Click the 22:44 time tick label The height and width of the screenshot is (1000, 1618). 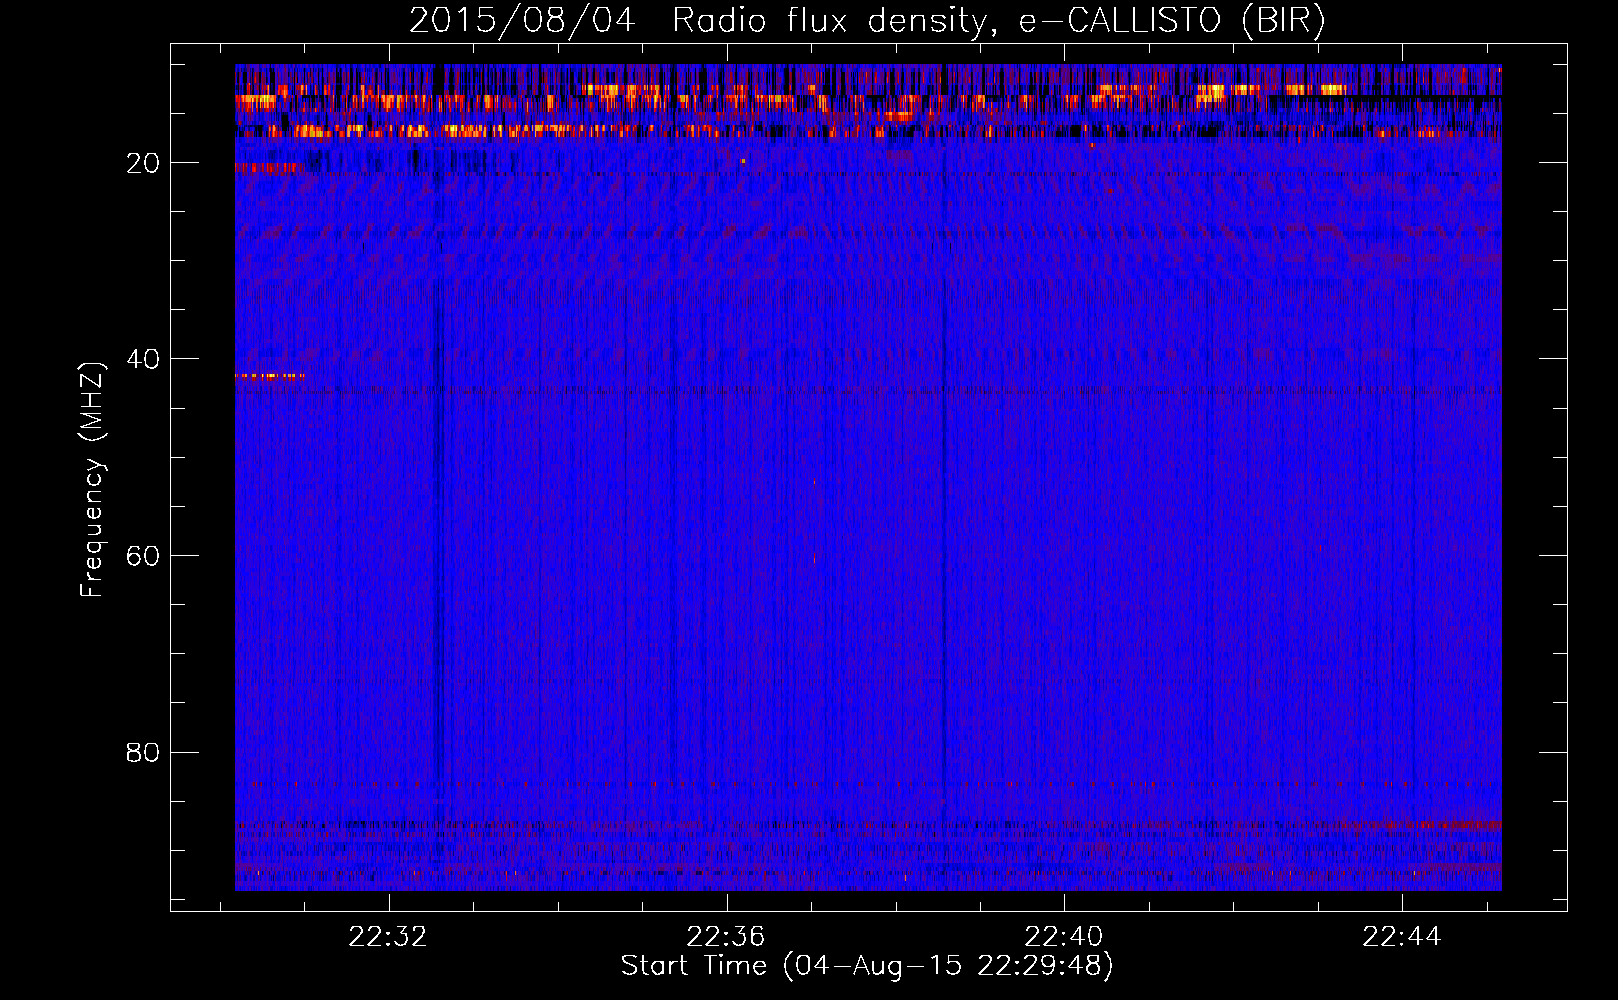tap(1402, 936)
